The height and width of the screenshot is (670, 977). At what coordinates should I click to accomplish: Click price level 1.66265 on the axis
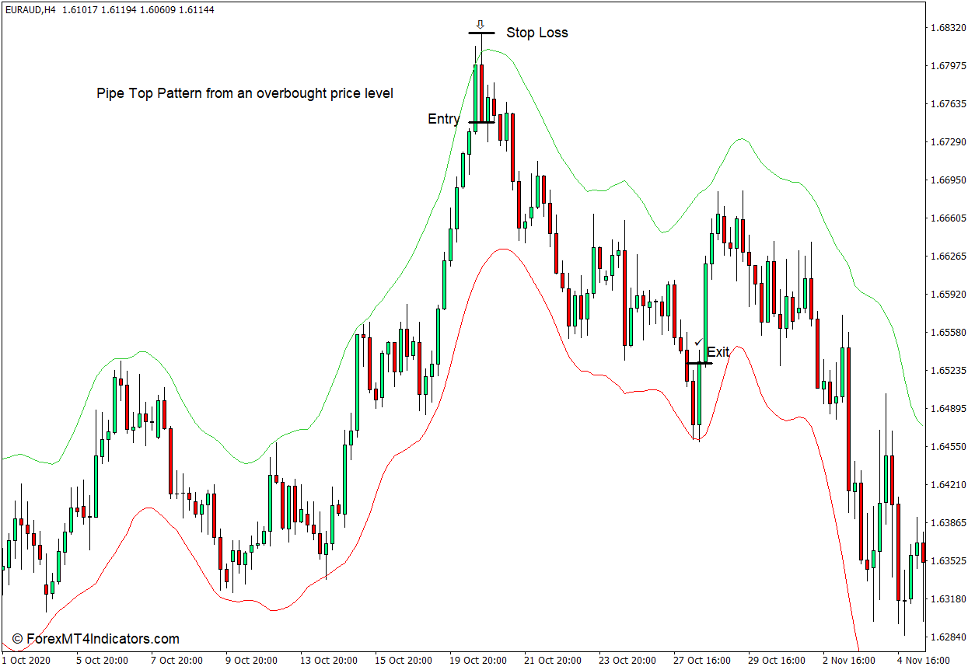(948, 256)
